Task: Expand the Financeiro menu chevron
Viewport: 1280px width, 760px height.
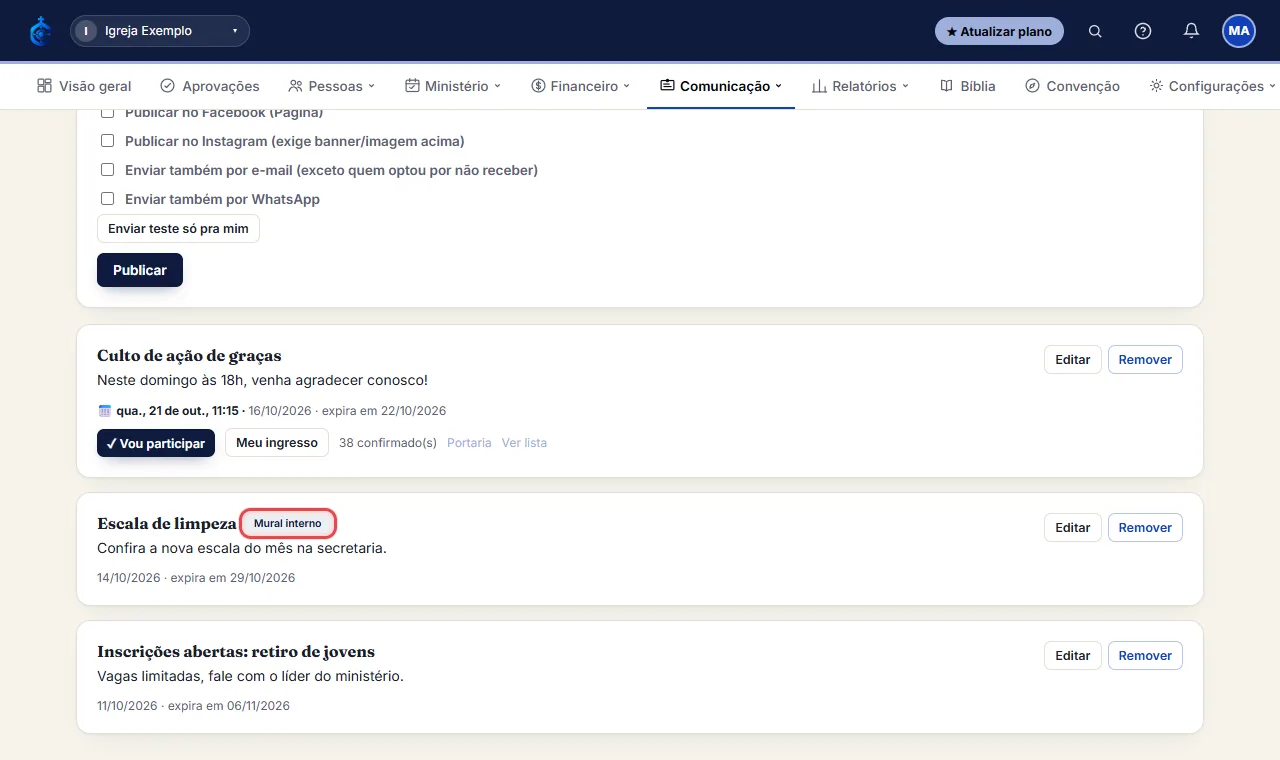Action: [x=627, y=86]
